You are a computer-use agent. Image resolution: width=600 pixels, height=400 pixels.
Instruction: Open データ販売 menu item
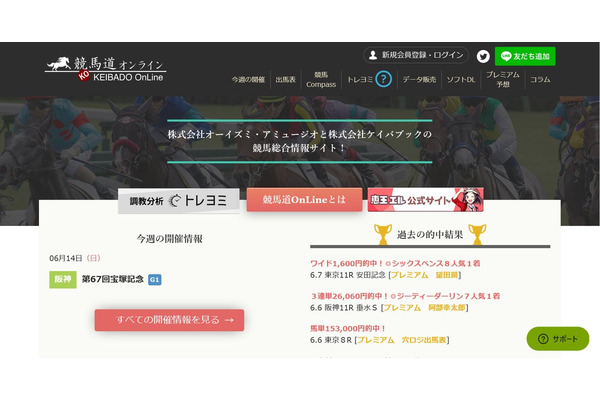click(x=419, y=80)
